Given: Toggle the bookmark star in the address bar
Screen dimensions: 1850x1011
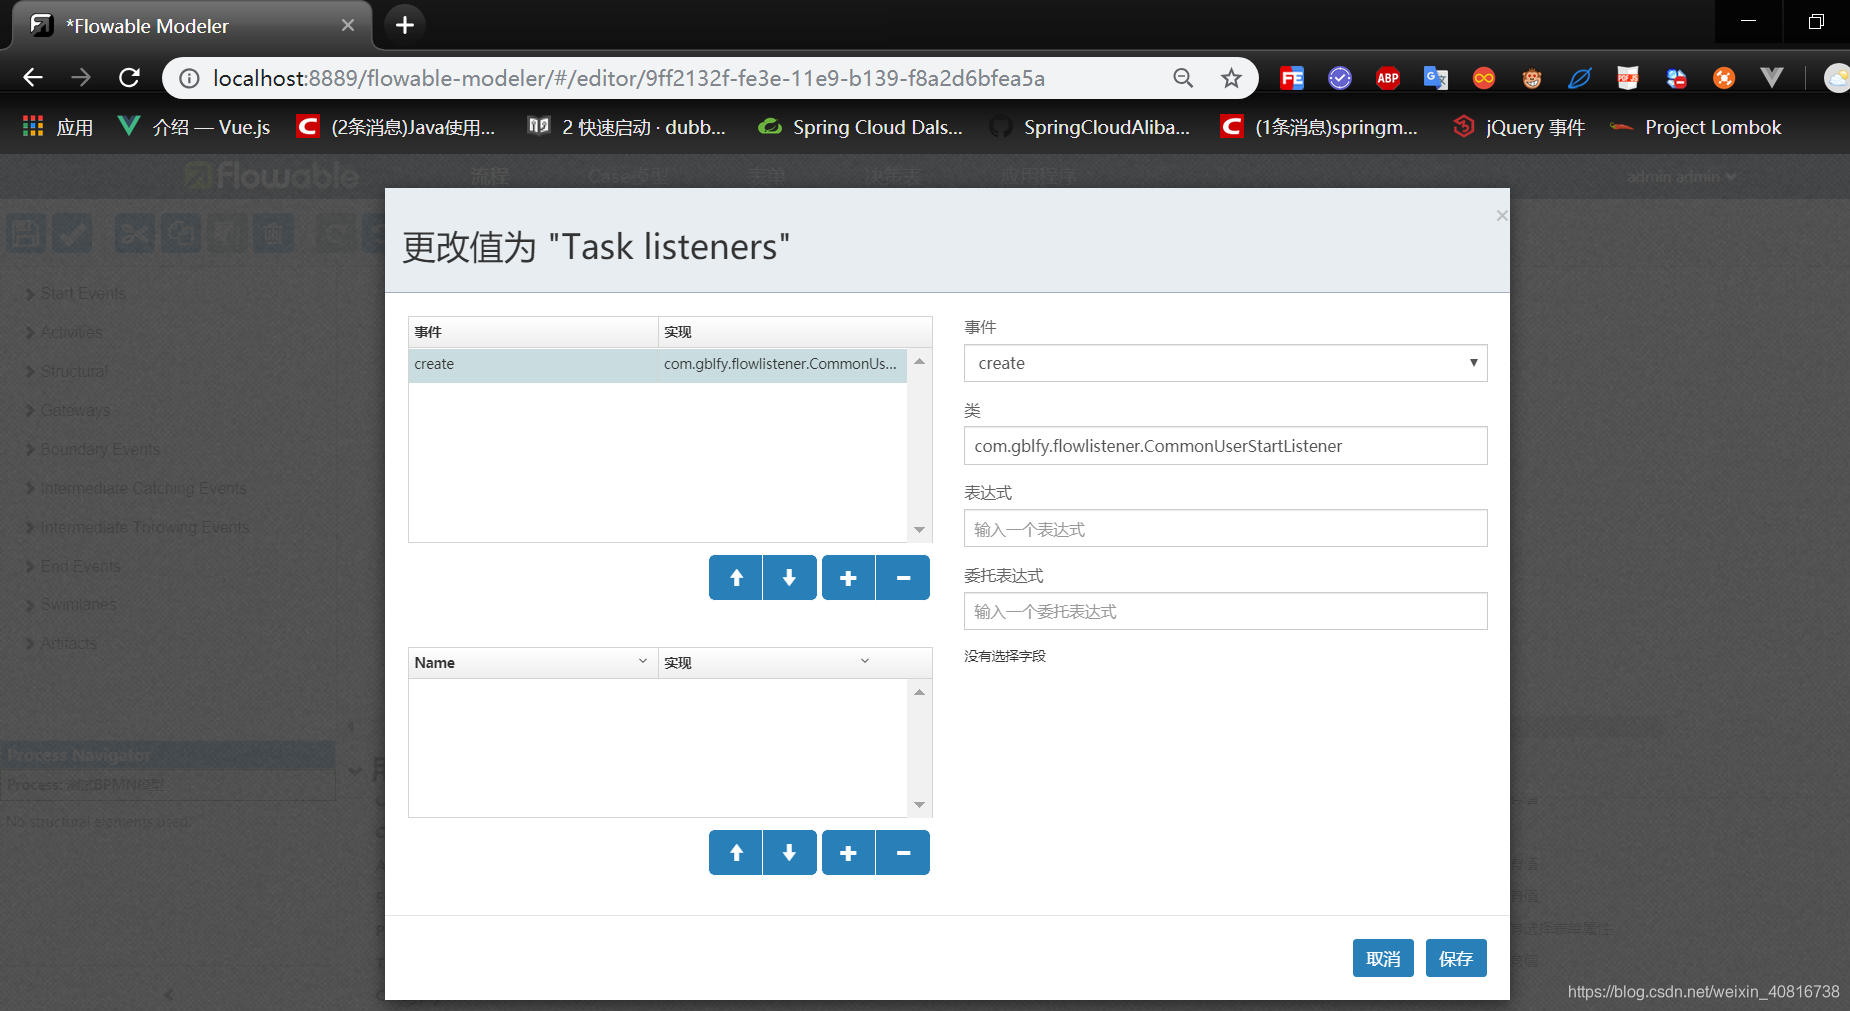Looking at the screenshot, I should tap(1233, 77).
